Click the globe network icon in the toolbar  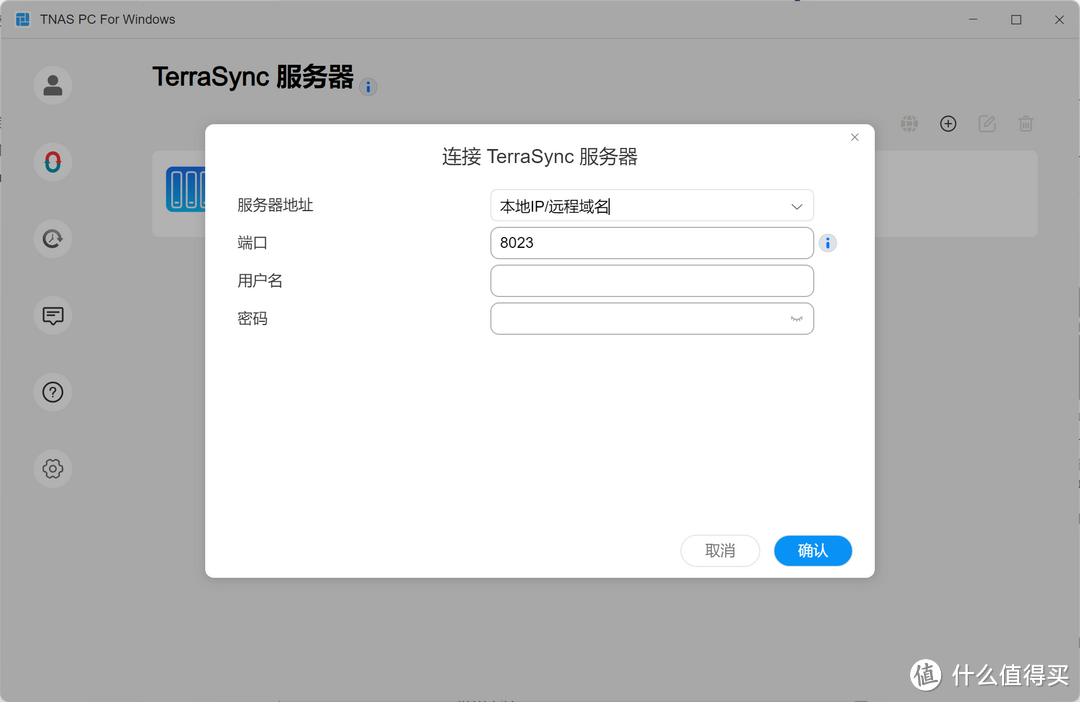tap(909, 123)
